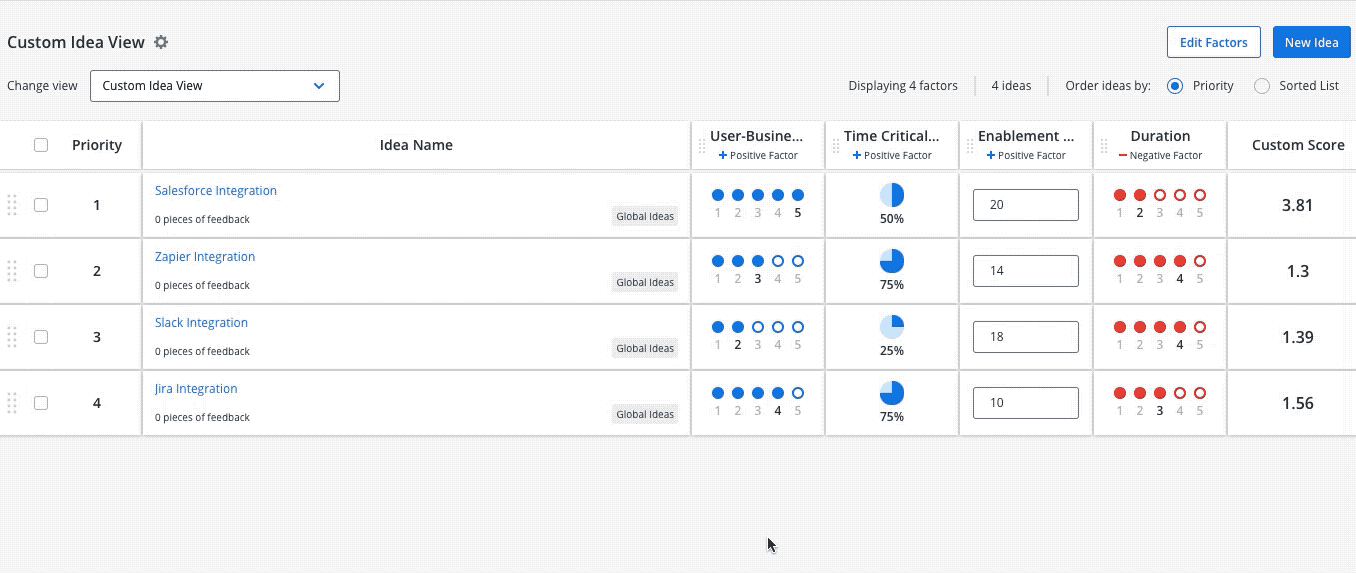Set Zapier User-Business rating to 5
The width and height of the screenshot is (1356, 573).
point(798,261)
